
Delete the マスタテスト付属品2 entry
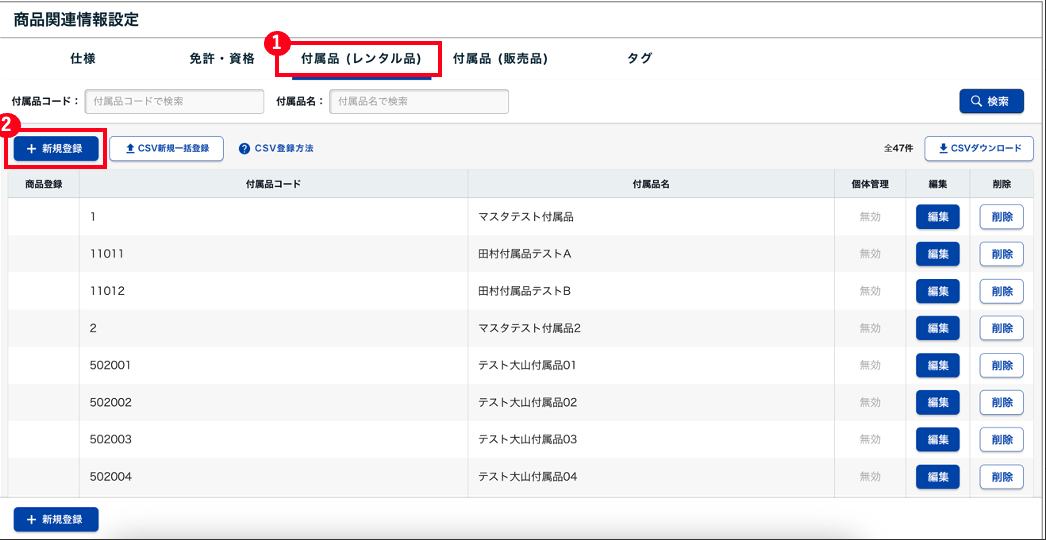click(x=1001, y=328)
